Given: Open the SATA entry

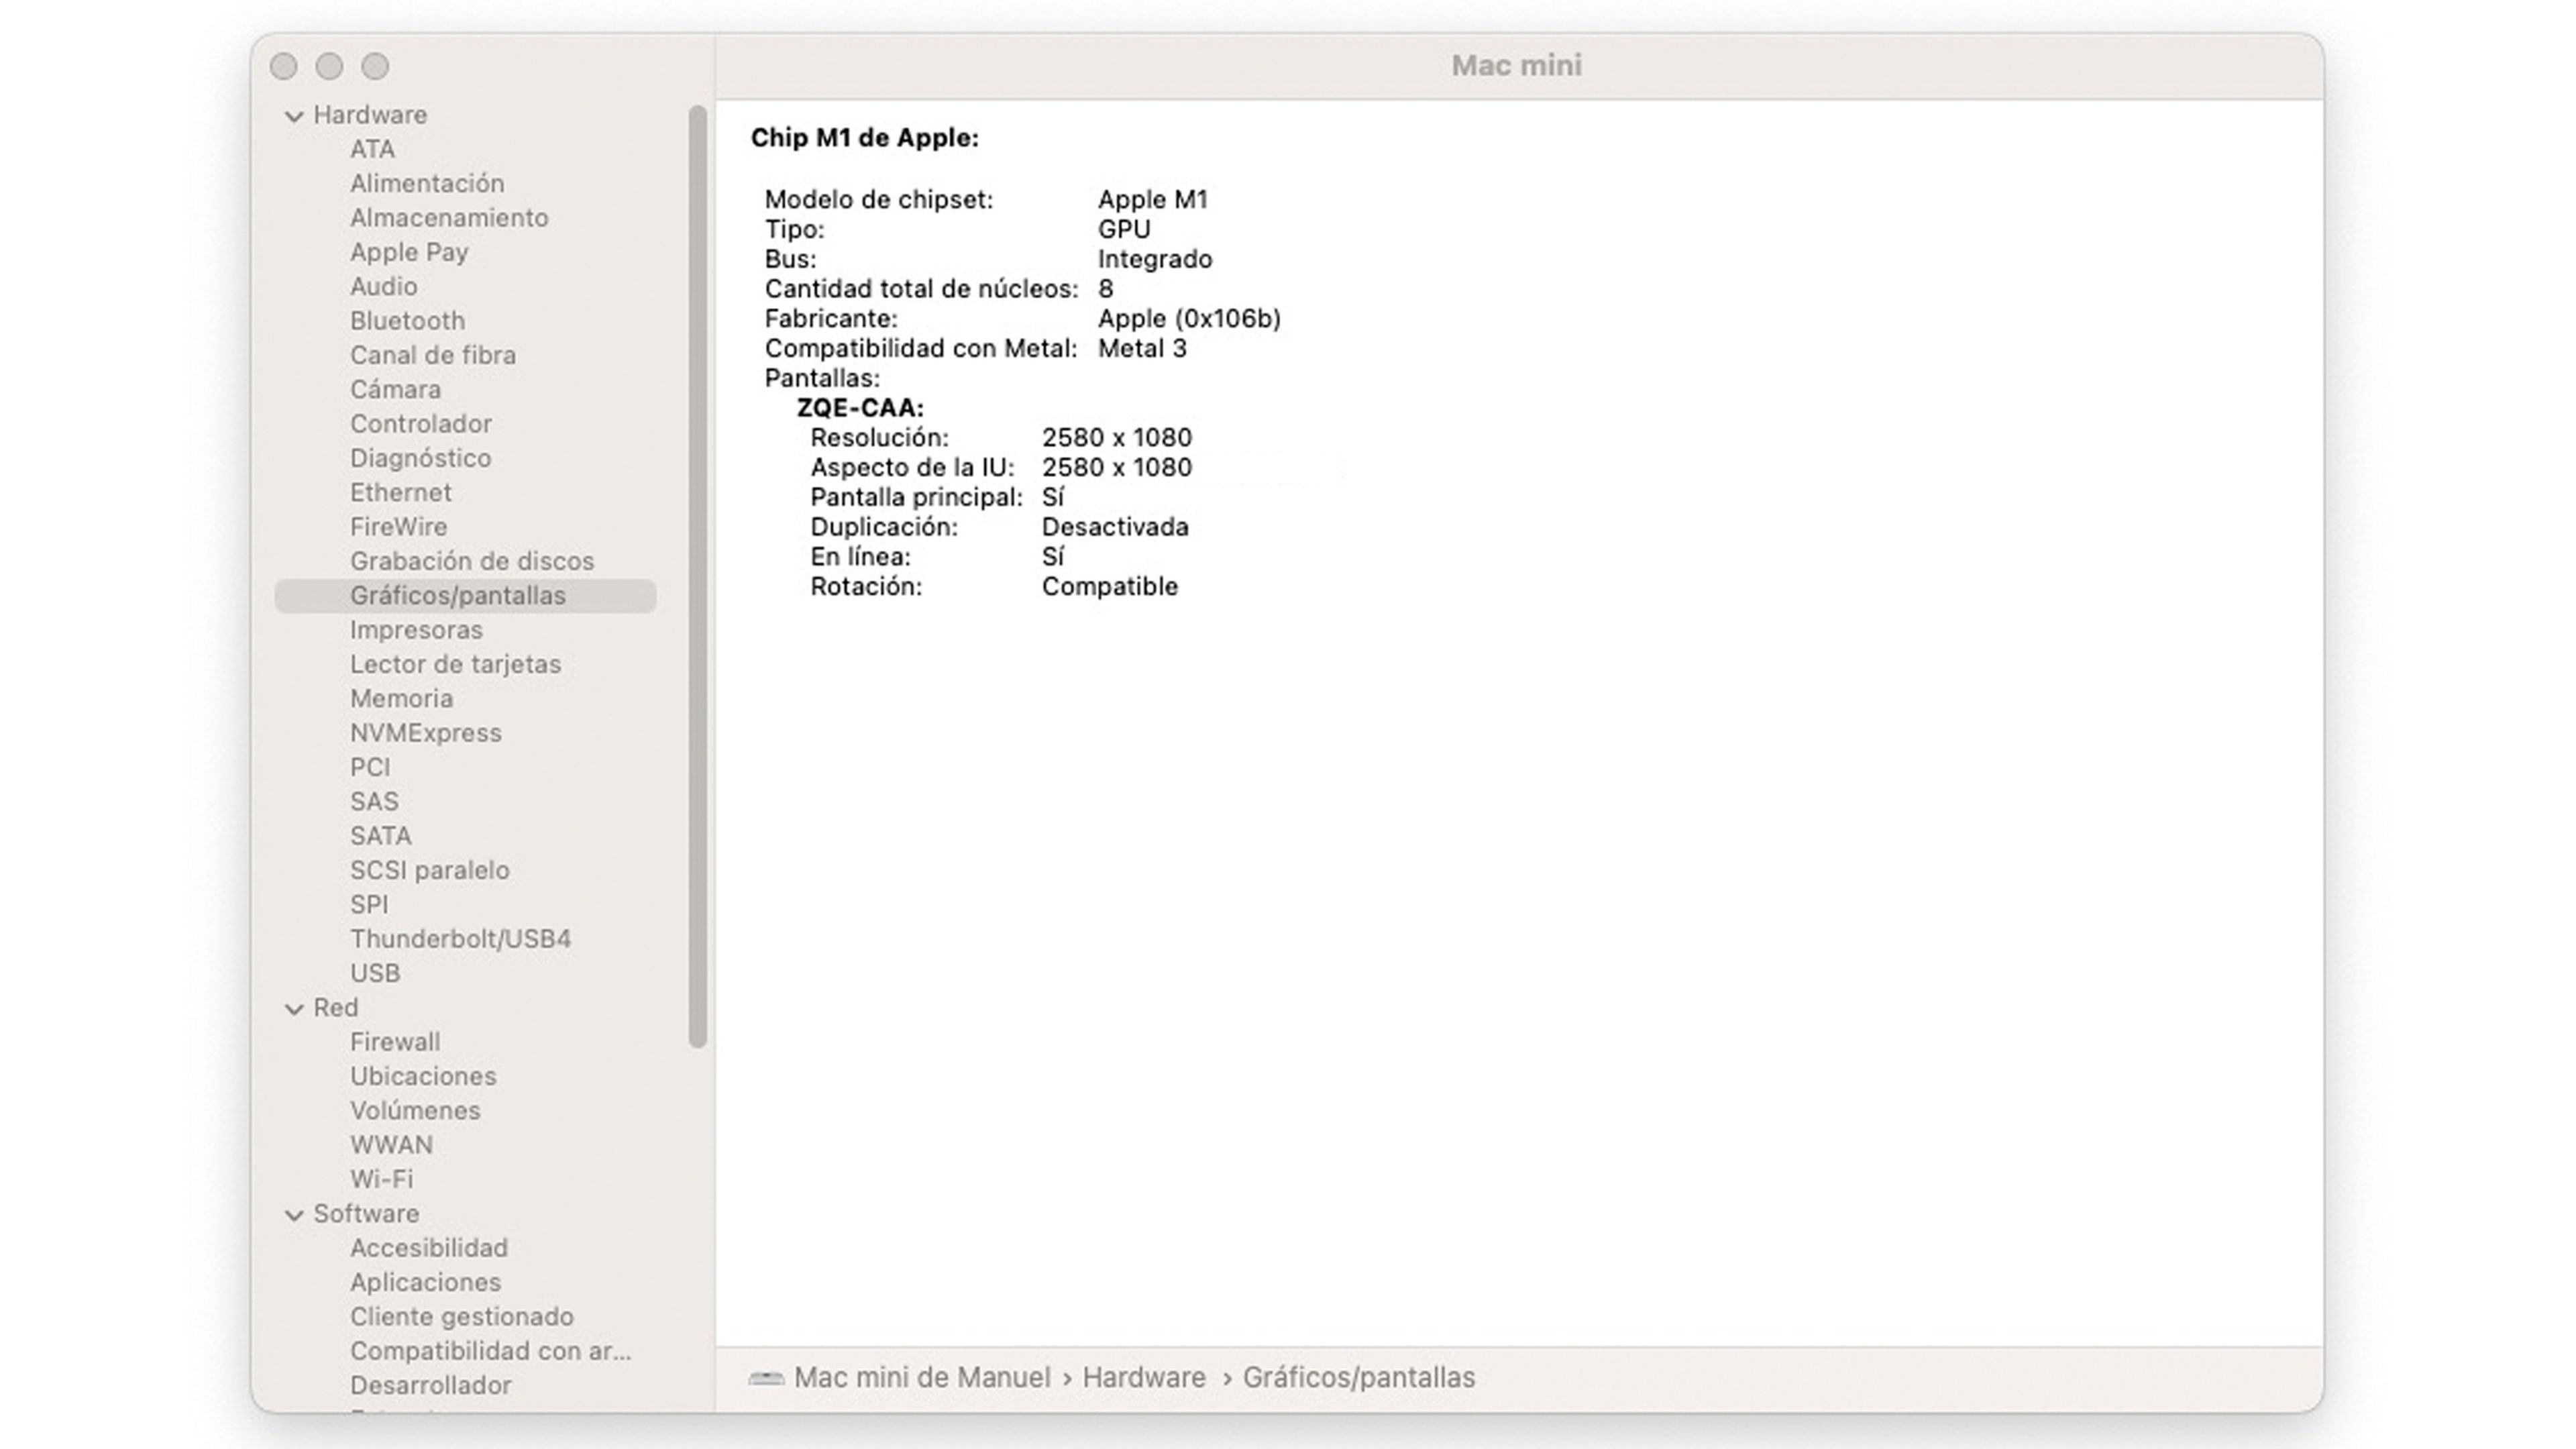Looking at the screenshot, I should tap(380, 836).
